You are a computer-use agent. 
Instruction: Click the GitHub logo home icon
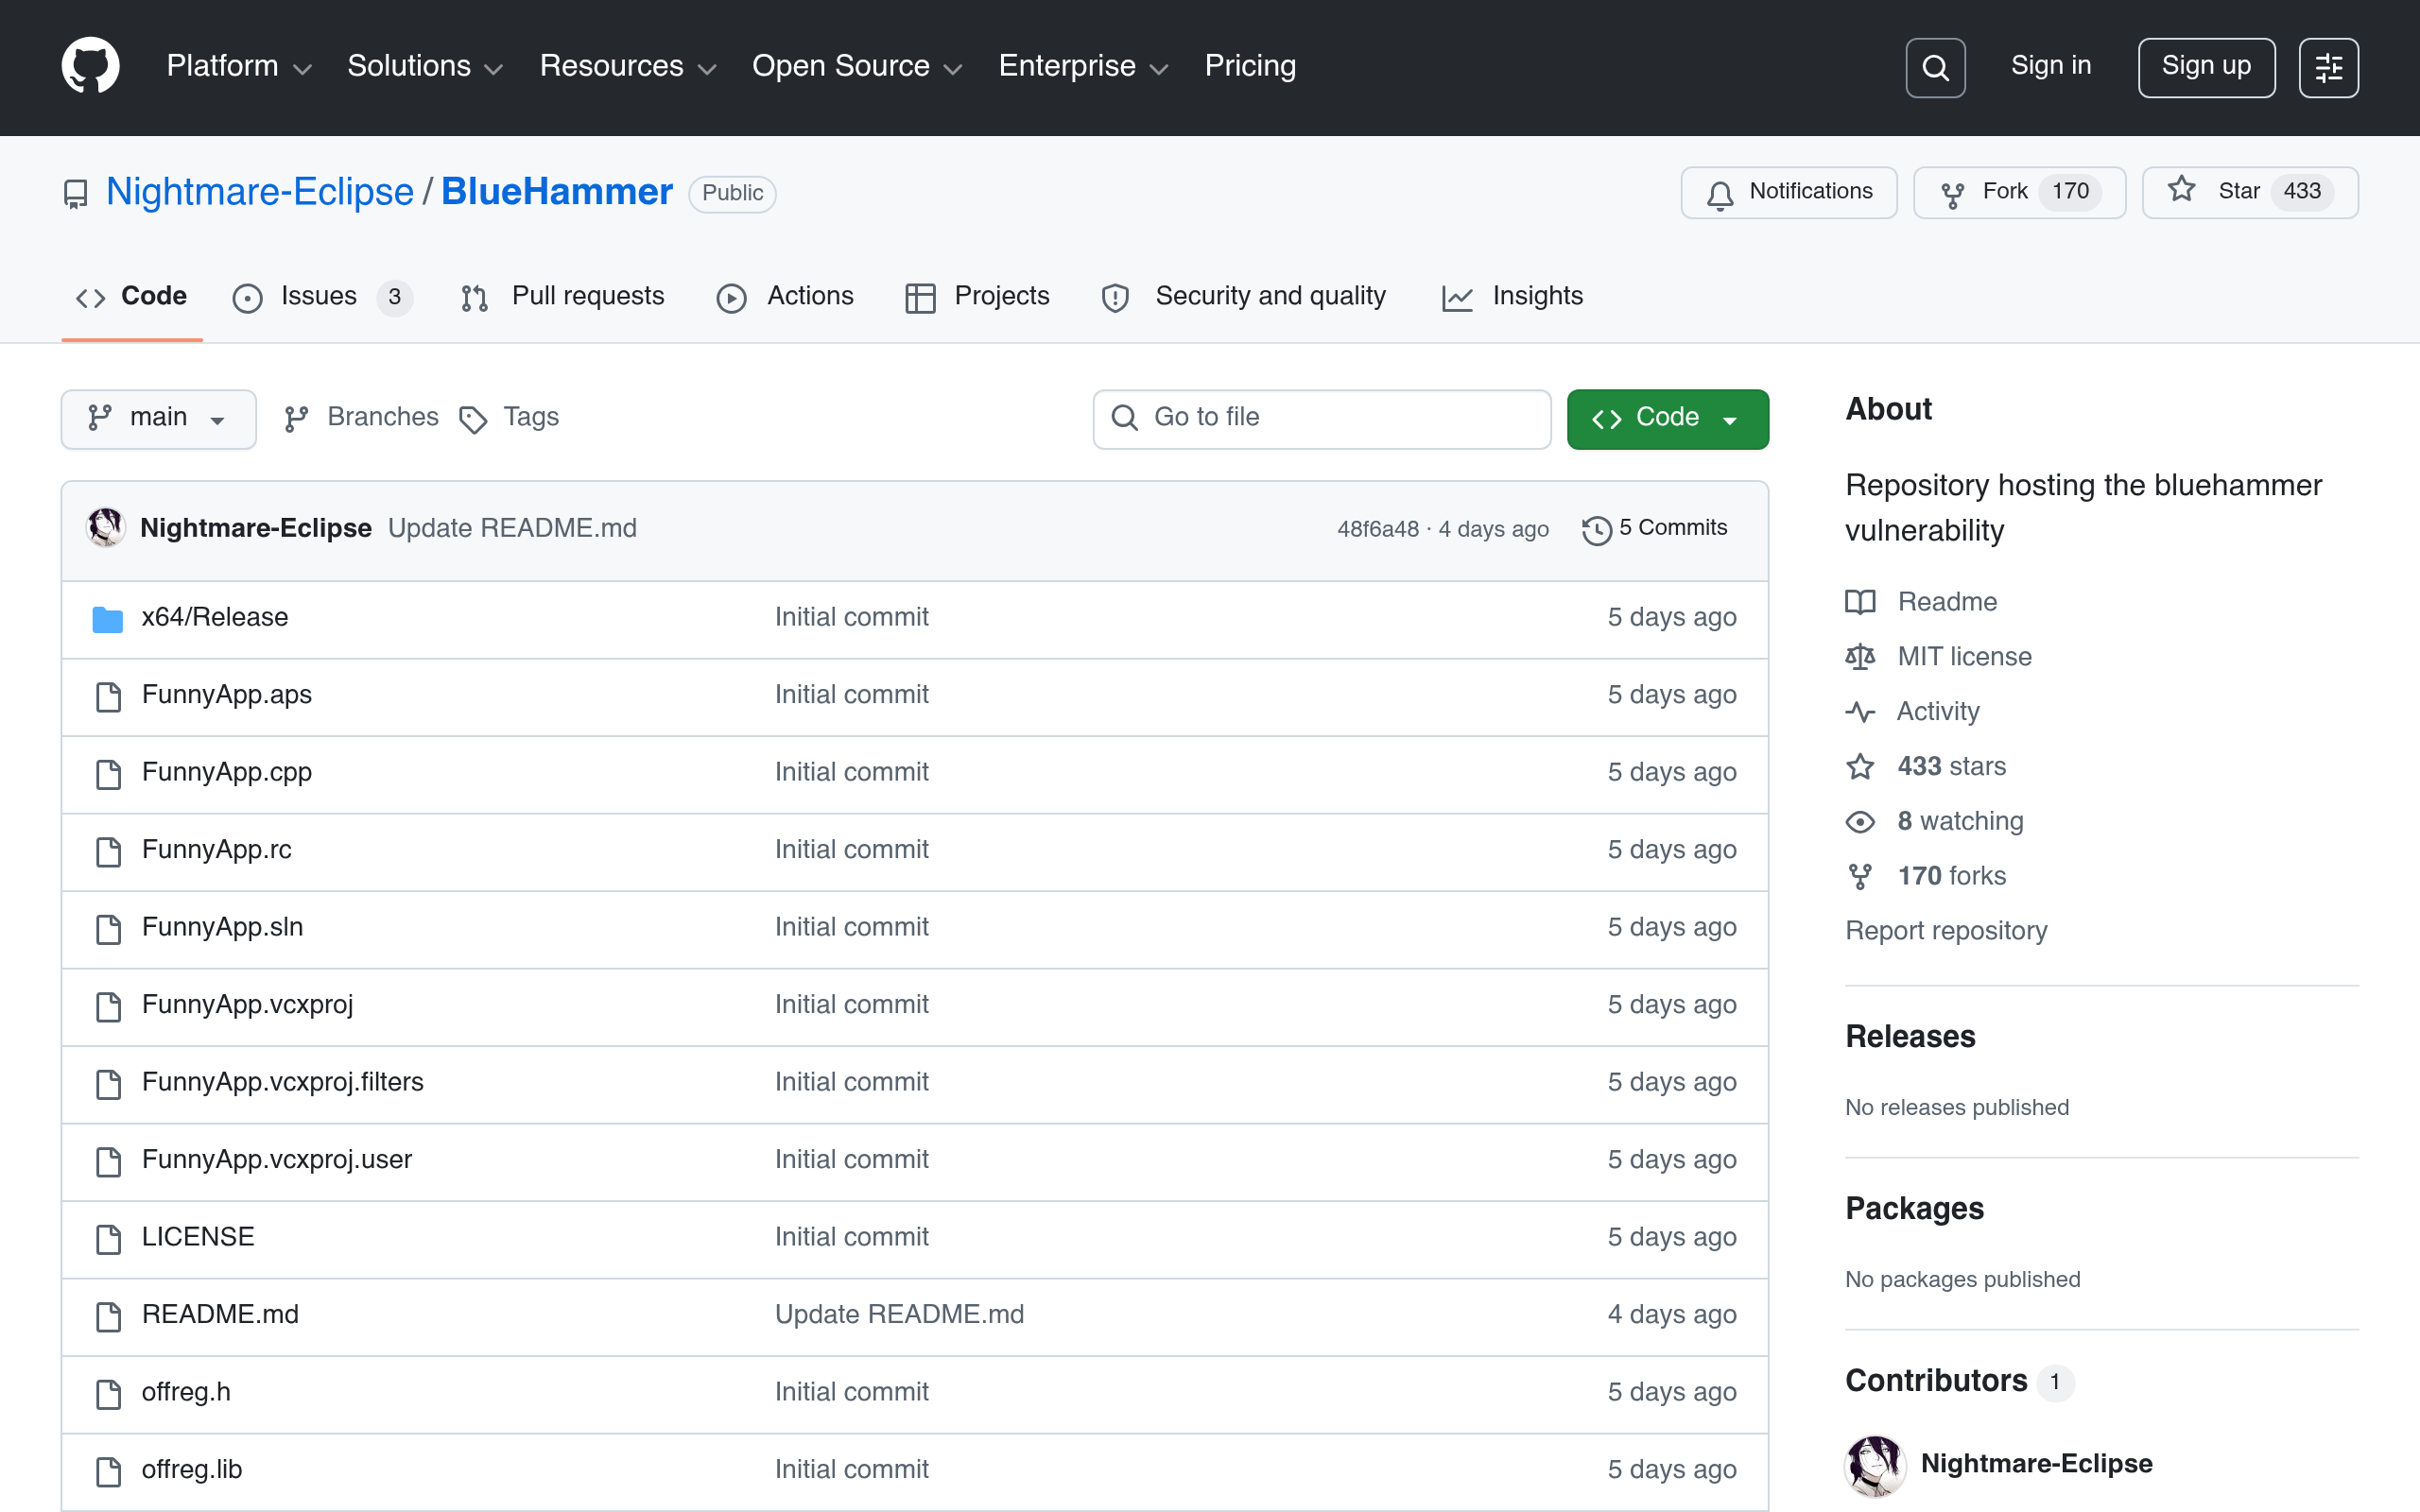coord(90,66)
